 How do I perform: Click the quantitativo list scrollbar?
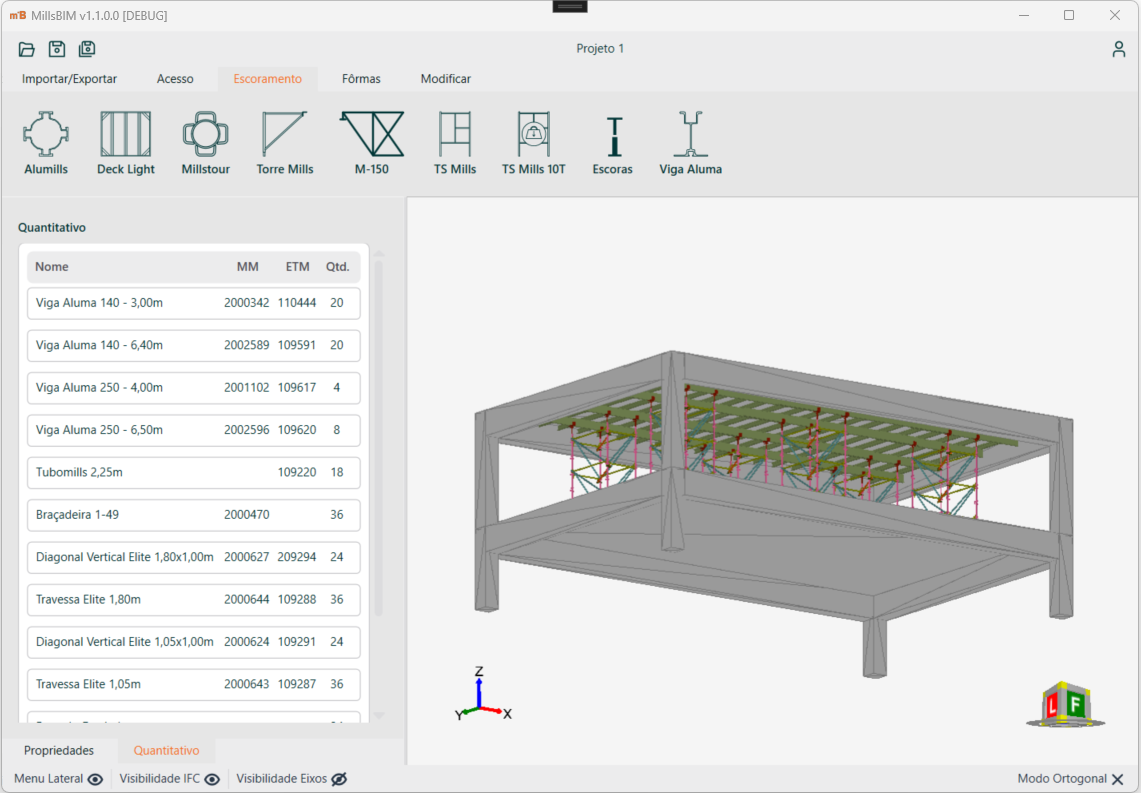pos(379,440)
